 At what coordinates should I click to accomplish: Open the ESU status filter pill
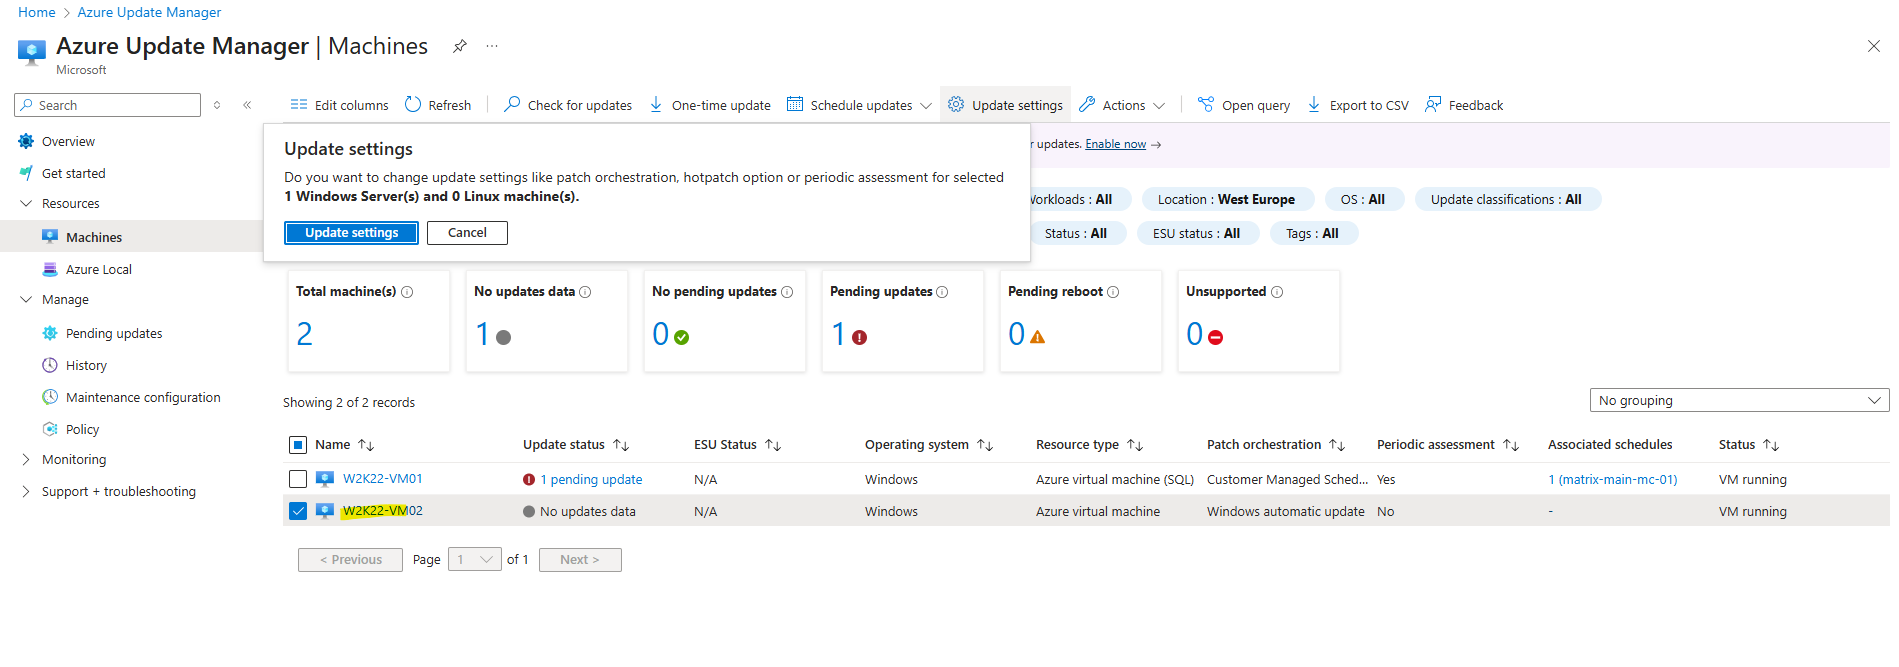1196,233
